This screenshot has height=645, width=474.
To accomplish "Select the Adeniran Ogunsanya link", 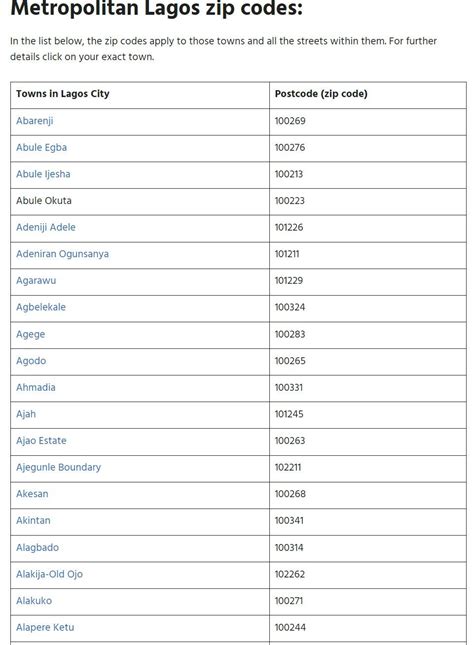I will (63, 254).
